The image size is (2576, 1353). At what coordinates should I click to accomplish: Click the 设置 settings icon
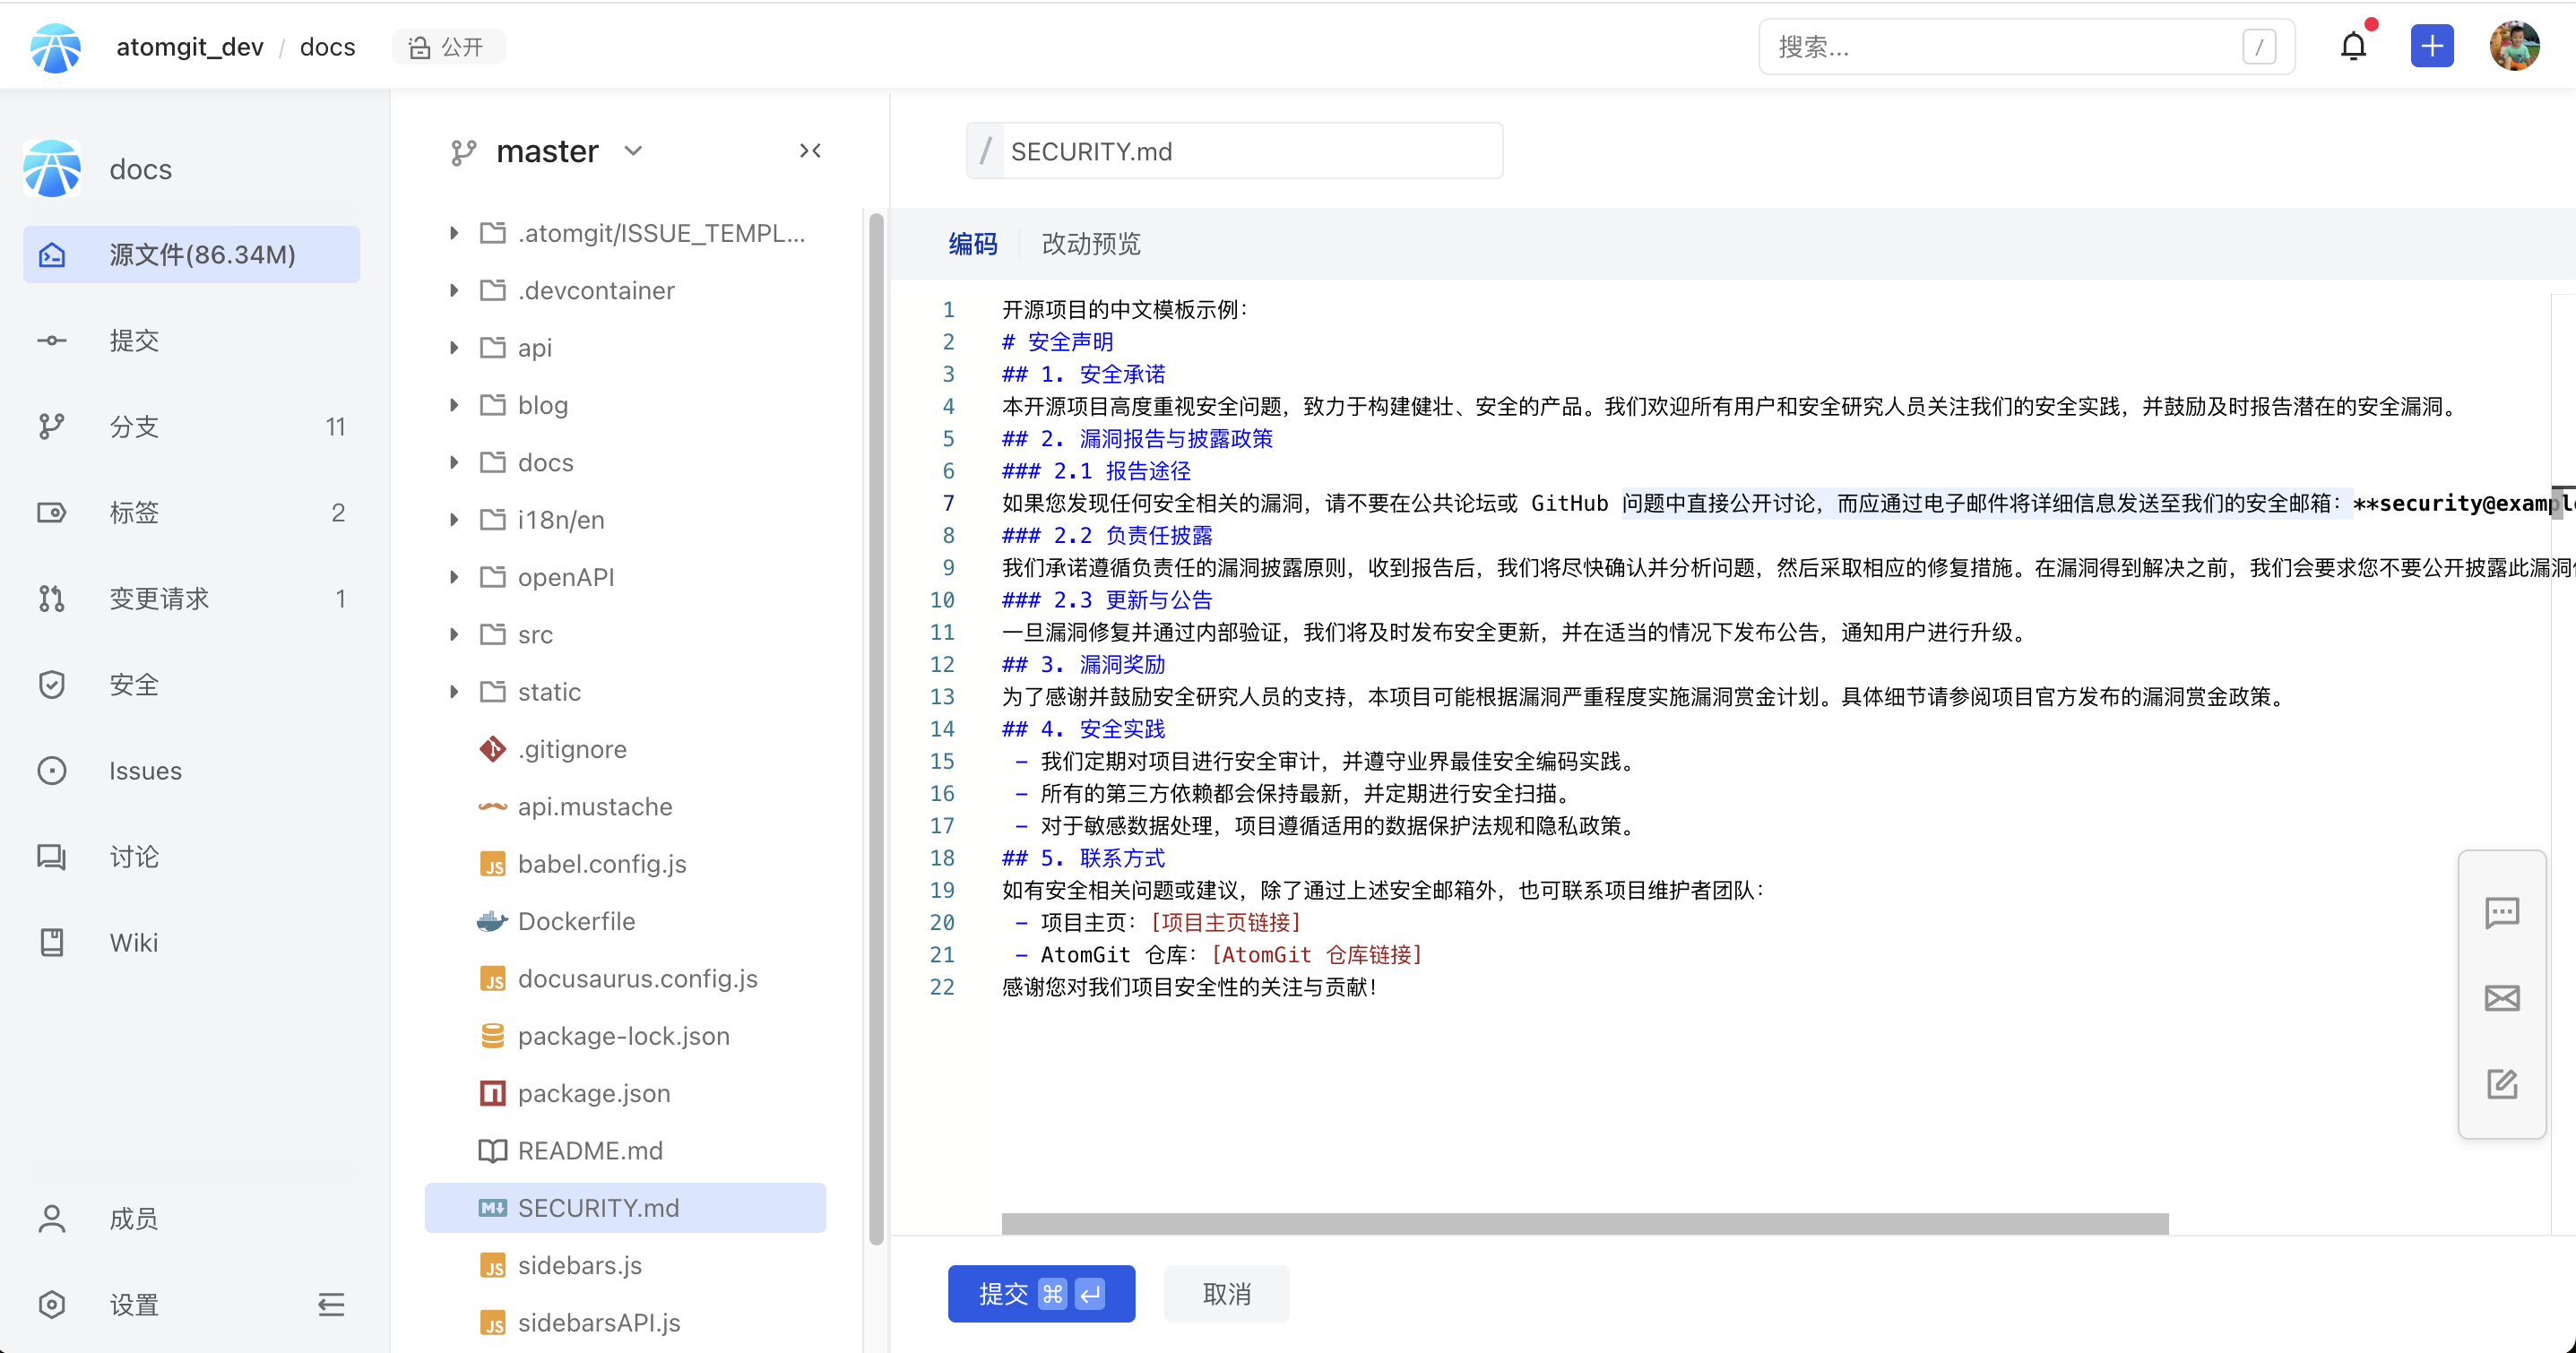pos(52,1304)
